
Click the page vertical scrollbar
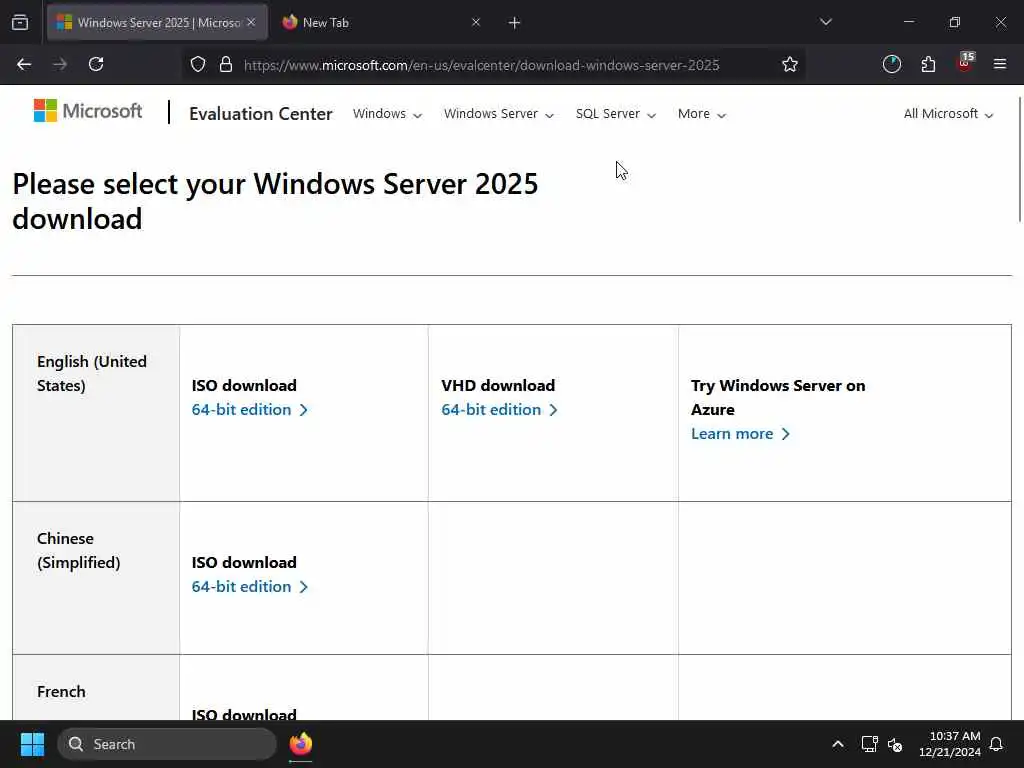1019,160
